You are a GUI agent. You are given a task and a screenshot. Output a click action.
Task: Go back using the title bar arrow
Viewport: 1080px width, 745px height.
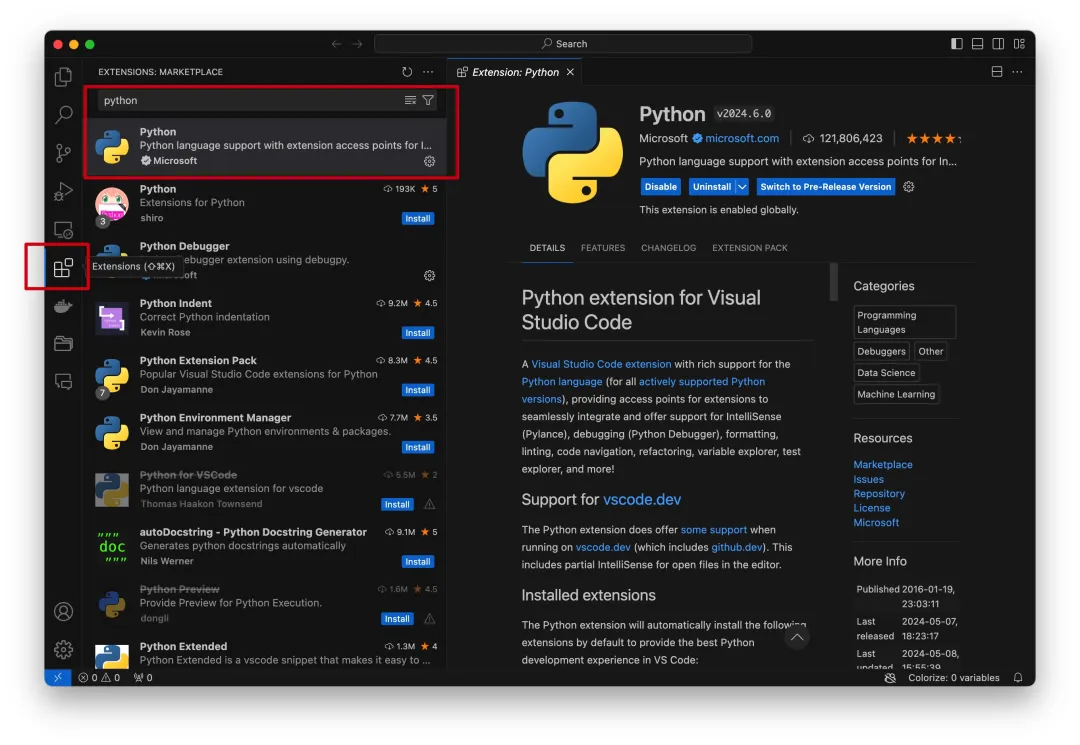point(336,44)
